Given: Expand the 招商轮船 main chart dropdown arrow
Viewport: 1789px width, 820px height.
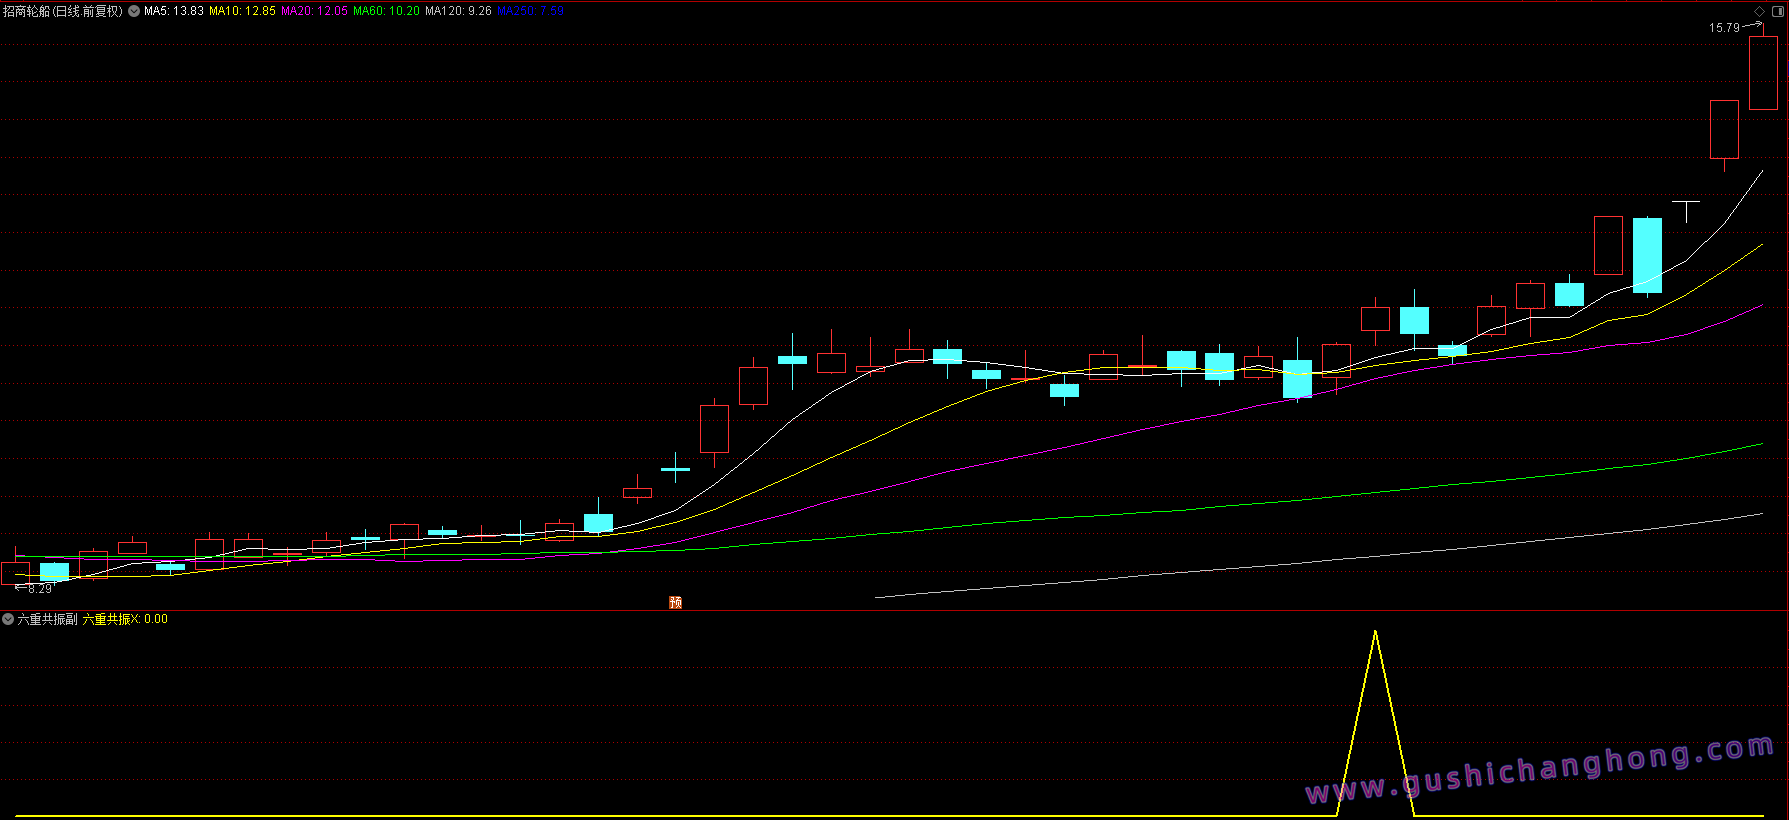Looking at the screenshot, I should [134, 11].
